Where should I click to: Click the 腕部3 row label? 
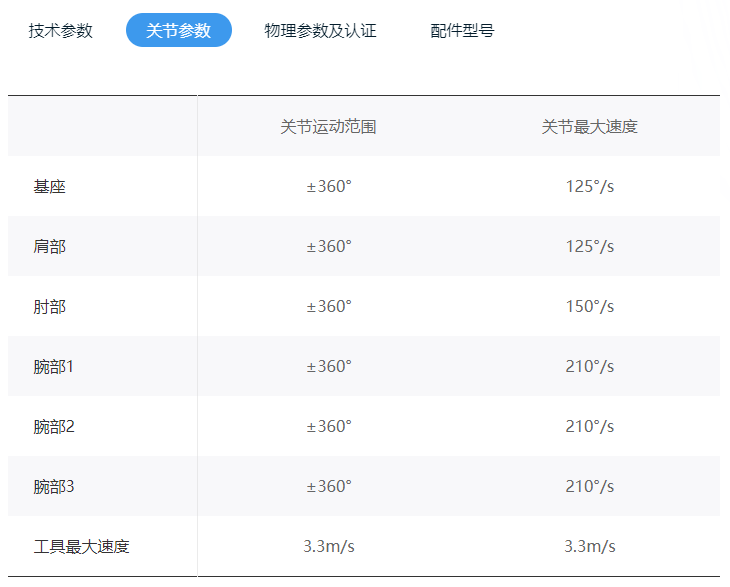point(54,487)
